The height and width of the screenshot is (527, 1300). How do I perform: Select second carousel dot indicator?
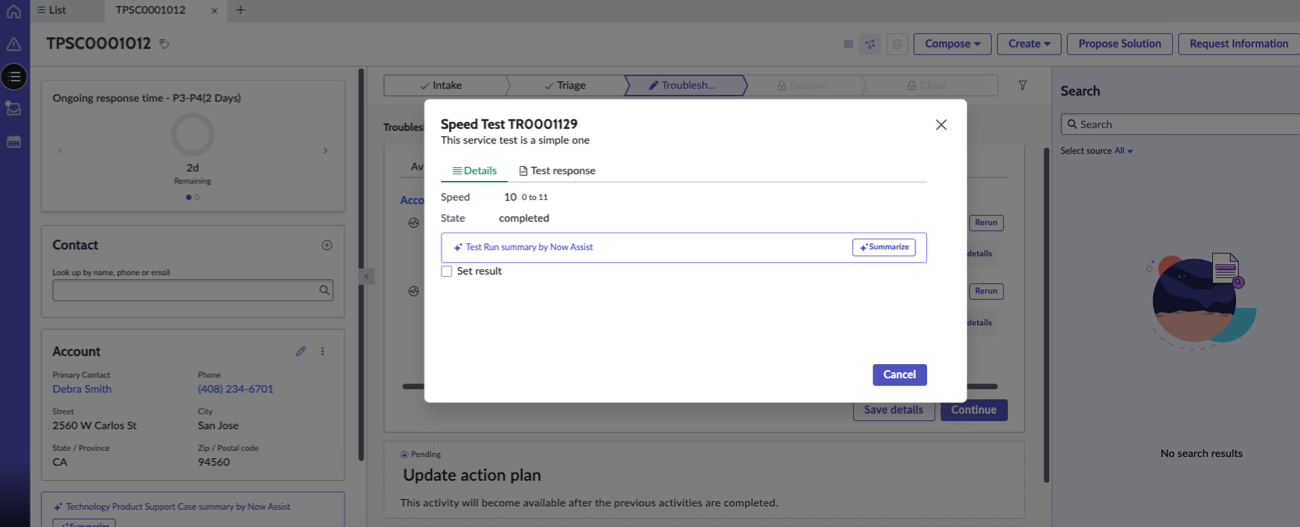pyautogui.click(x=197, y=197)
